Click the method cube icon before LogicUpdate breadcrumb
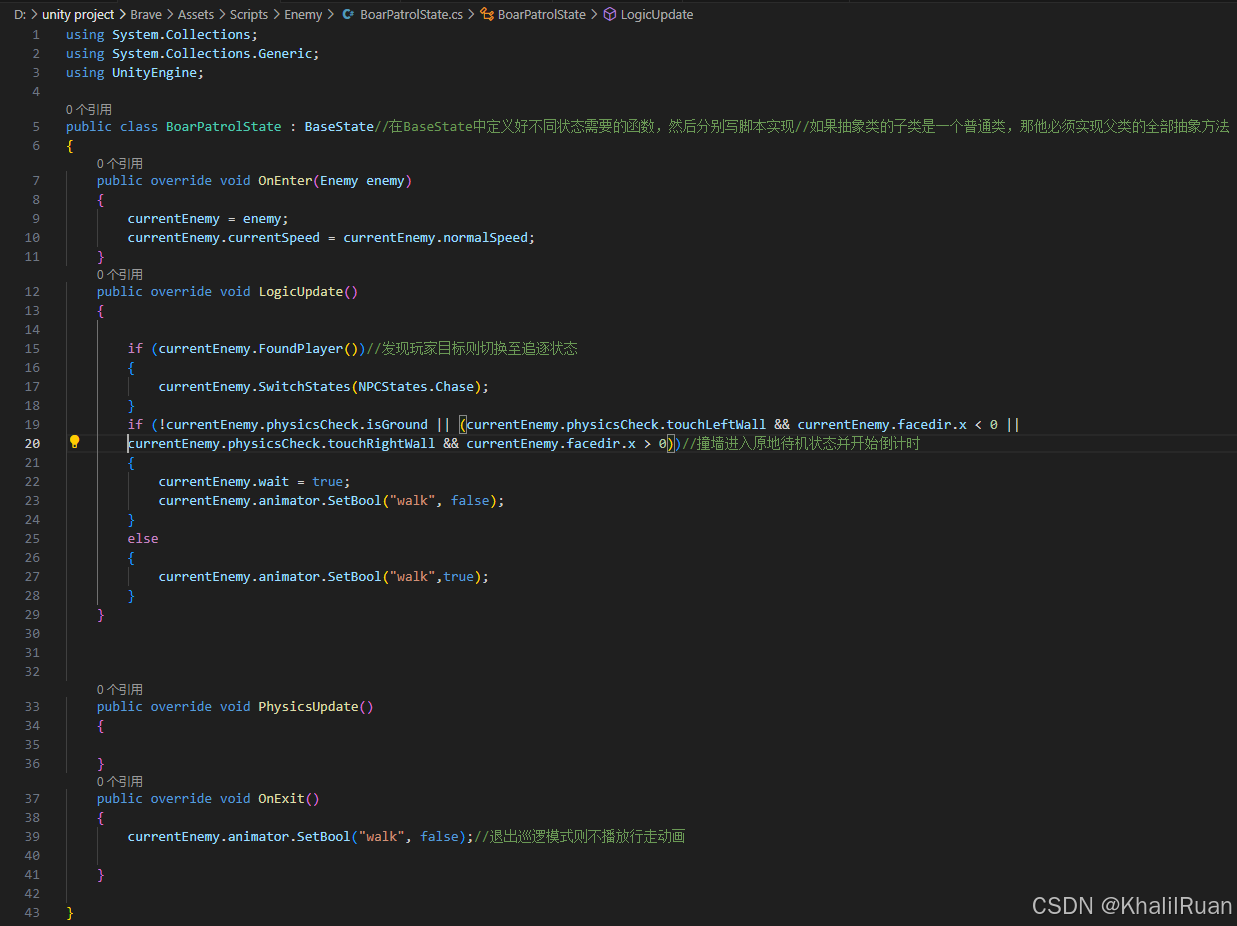 click(609, 14)
